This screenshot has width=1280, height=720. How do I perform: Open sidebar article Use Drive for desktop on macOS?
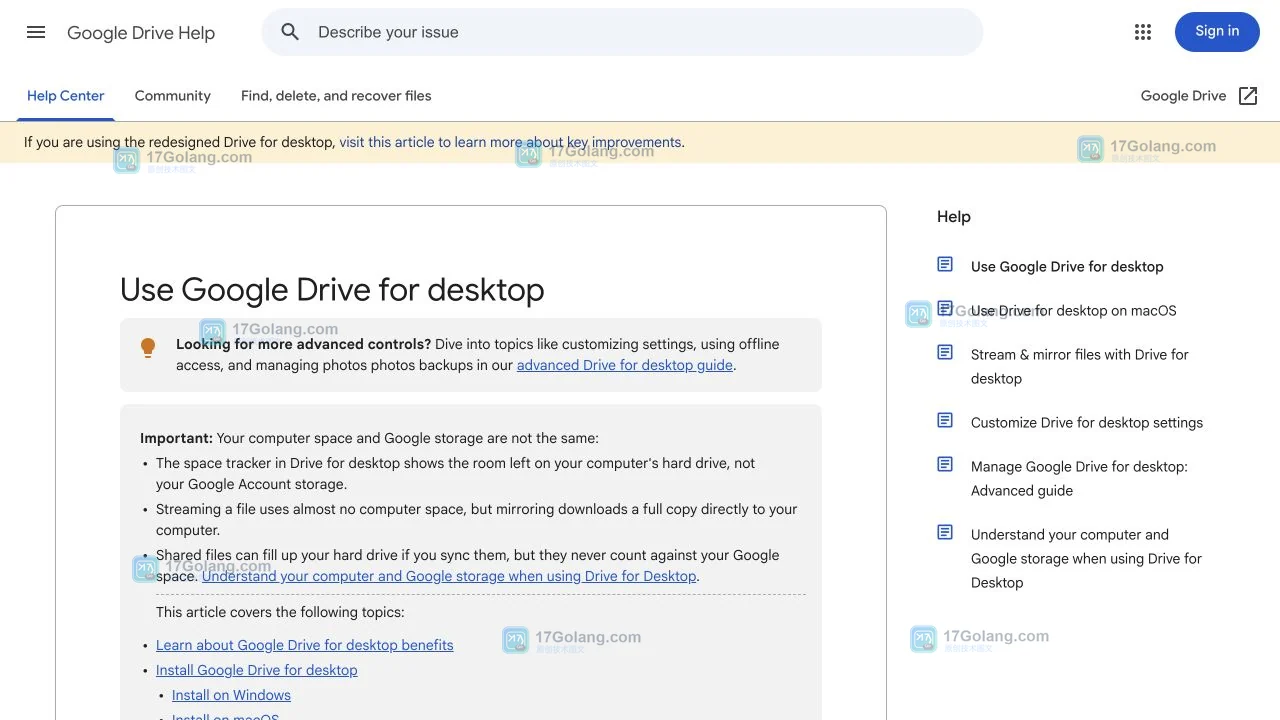1074,310
